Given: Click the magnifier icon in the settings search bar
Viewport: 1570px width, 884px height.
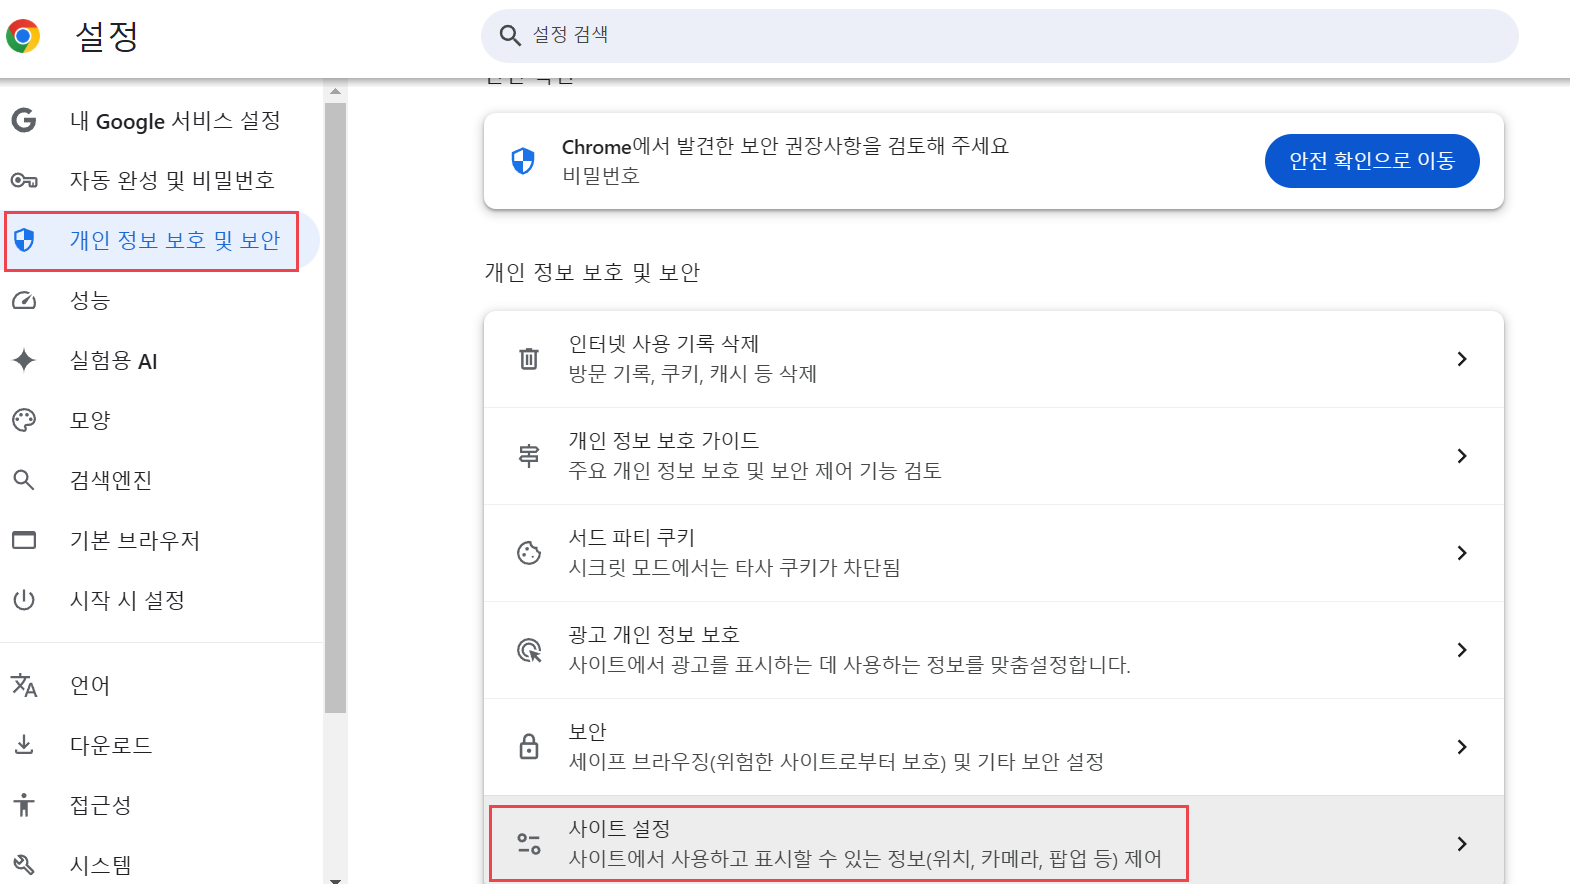Looking at the screenshot, I should pos(510,36).
